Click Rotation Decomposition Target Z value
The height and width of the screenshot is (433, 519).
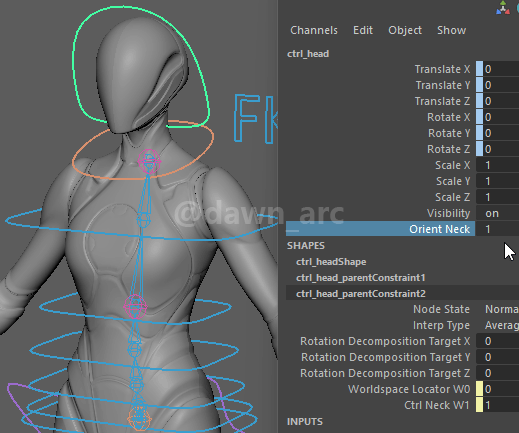[x=497, y=373]
